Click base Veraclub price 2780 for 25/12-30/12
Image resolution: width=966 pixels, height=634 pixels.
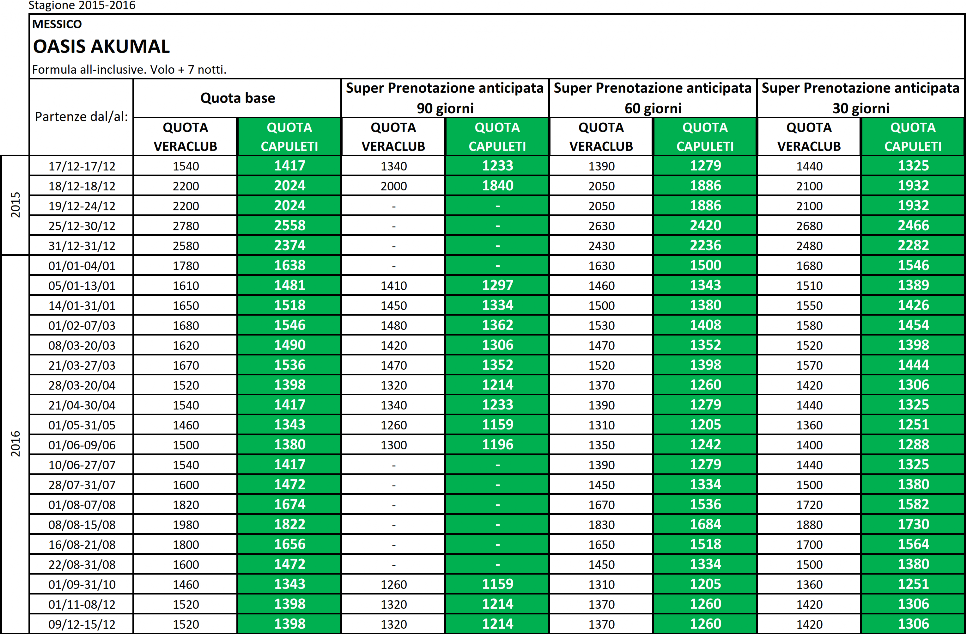click(x=185, y=226)
